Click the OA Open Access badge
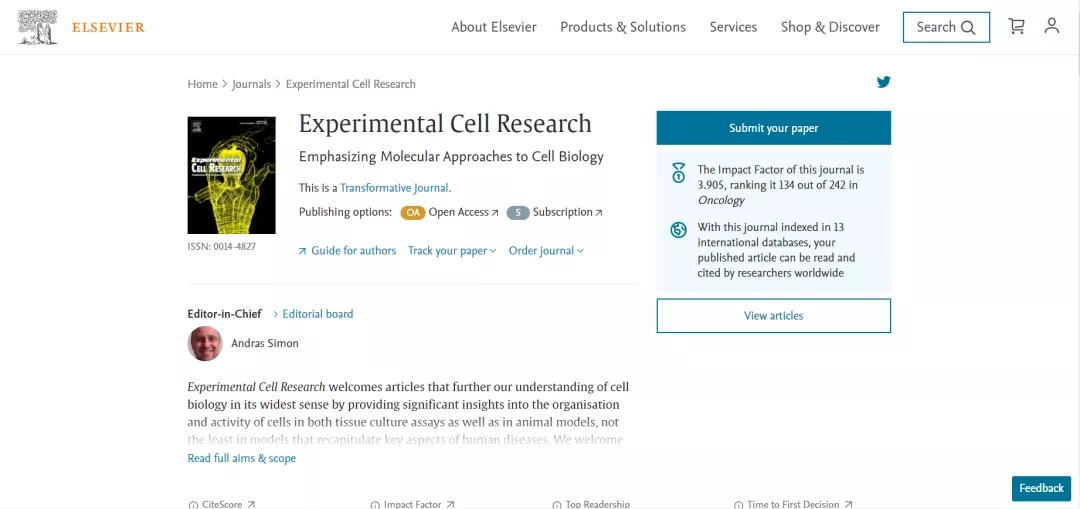Screen dimensions: 1080x509 (412, 212)
